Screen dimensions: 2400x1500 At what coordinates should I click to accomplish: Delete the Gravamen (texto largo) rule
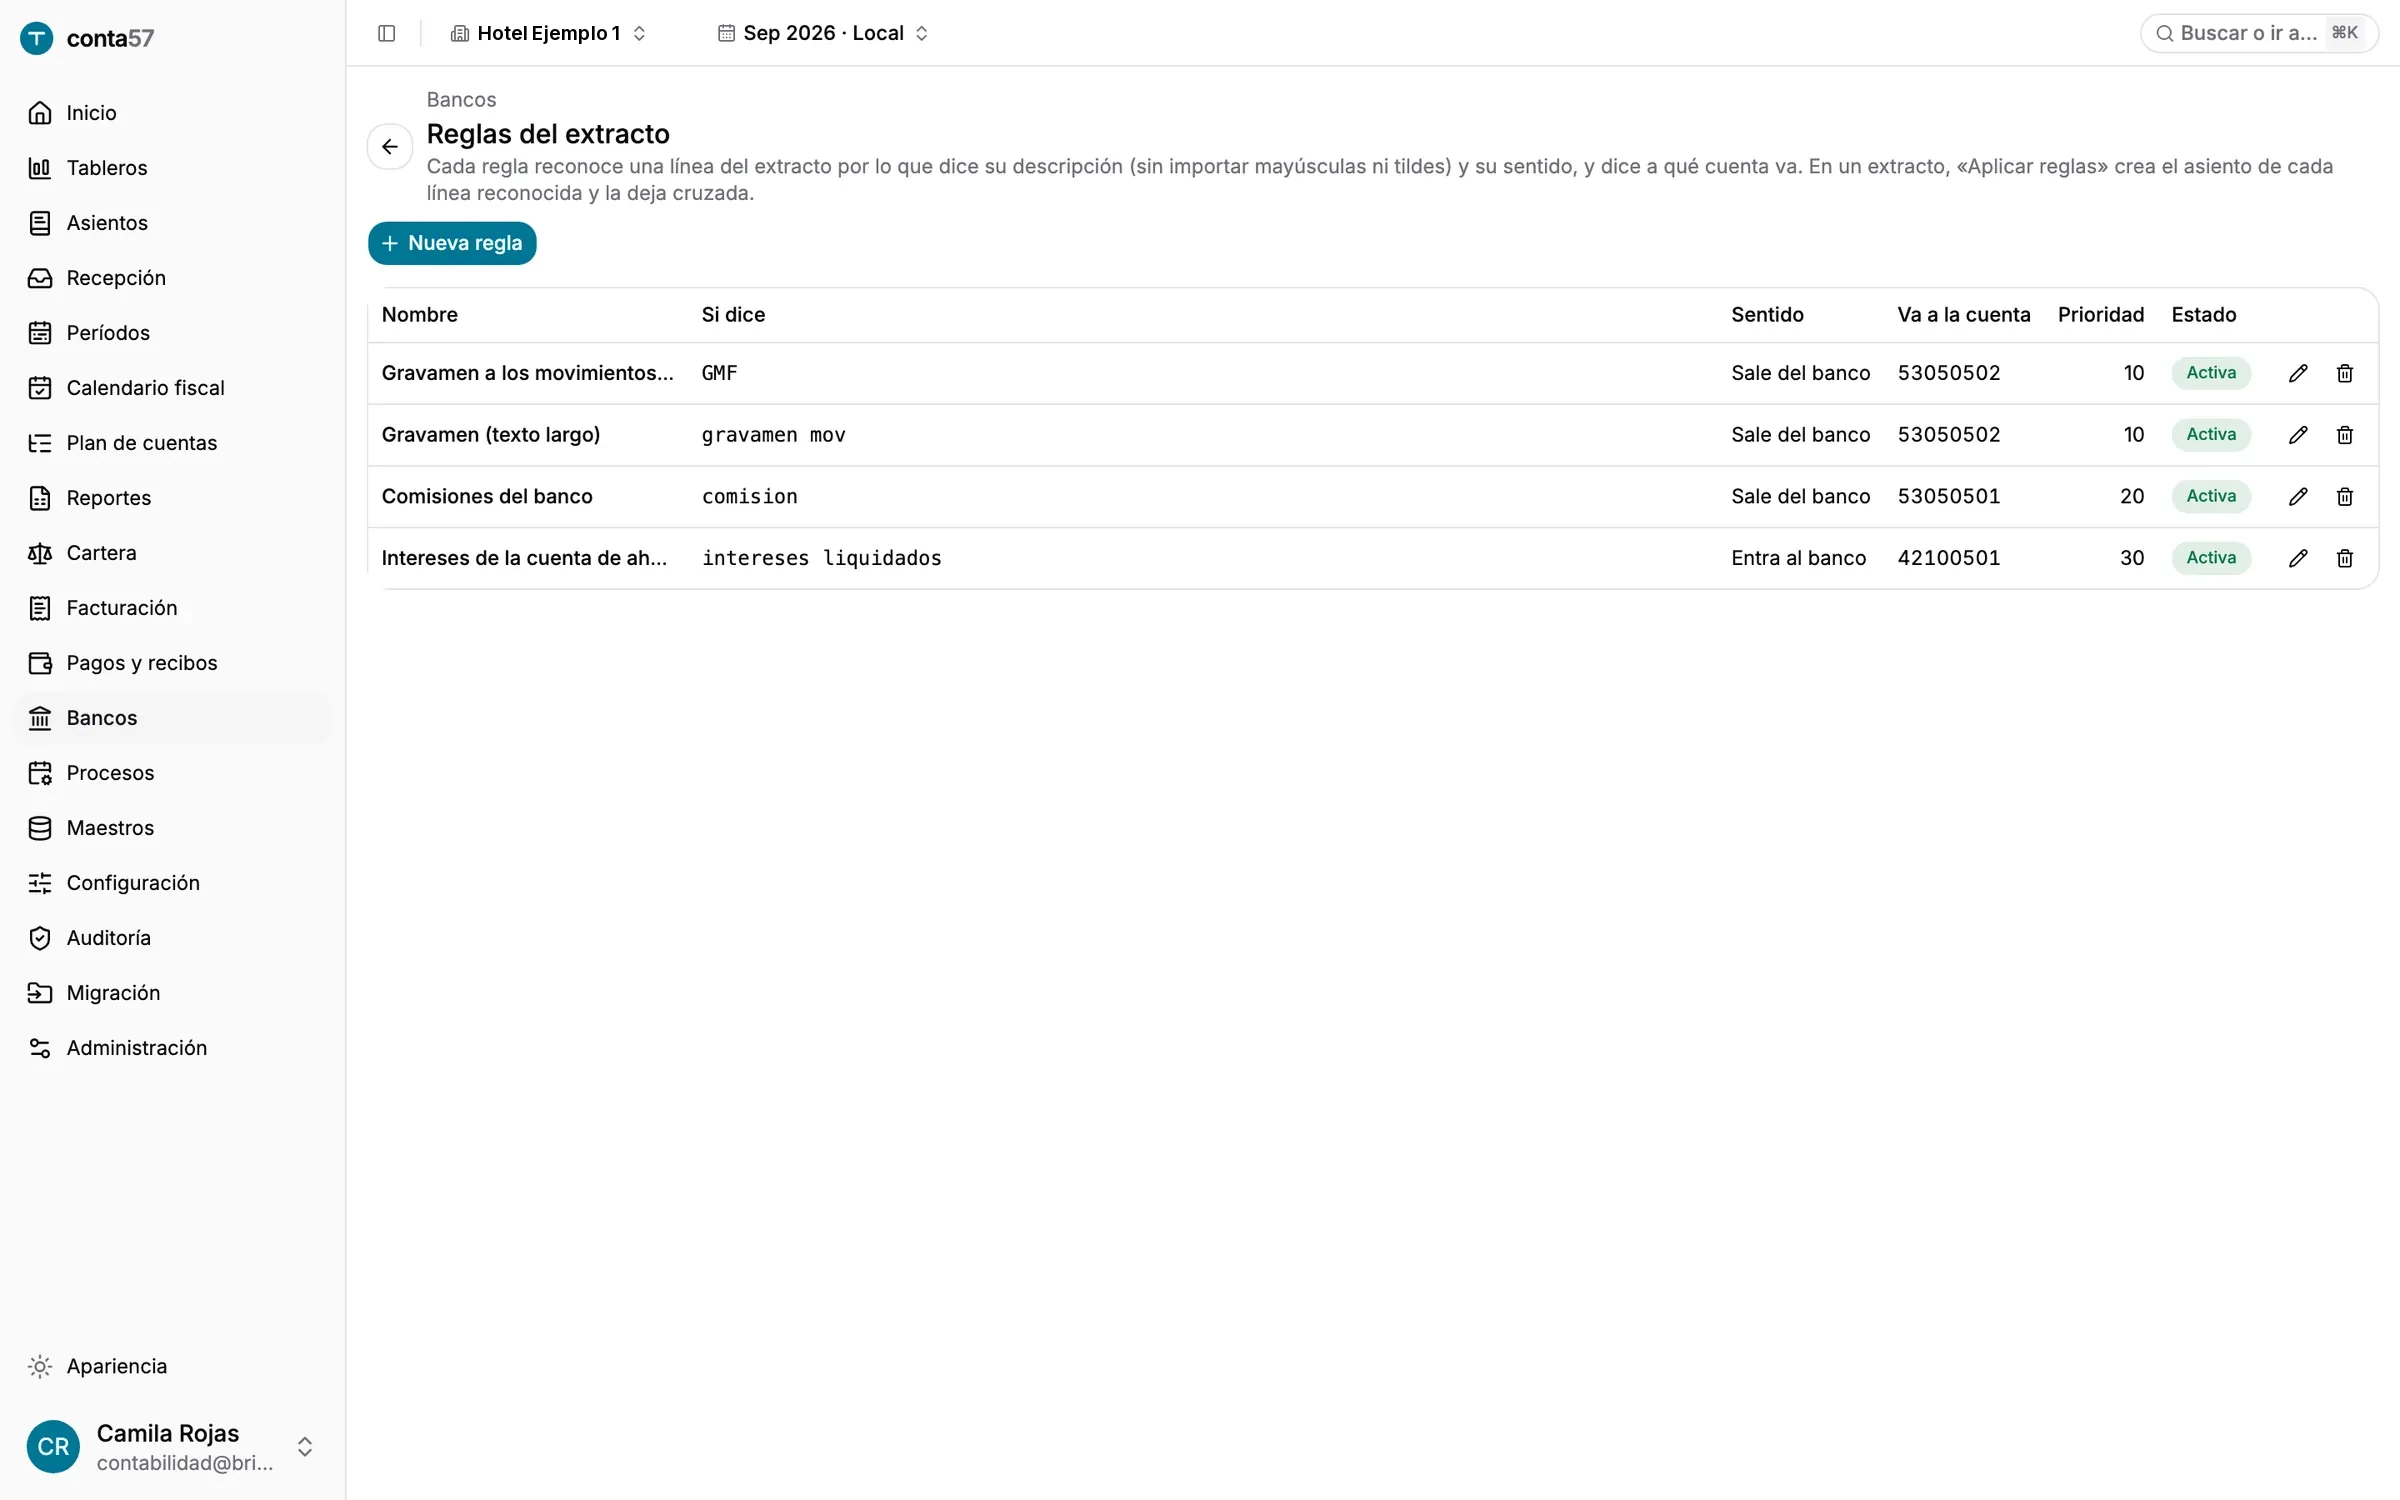[2345, 435]
